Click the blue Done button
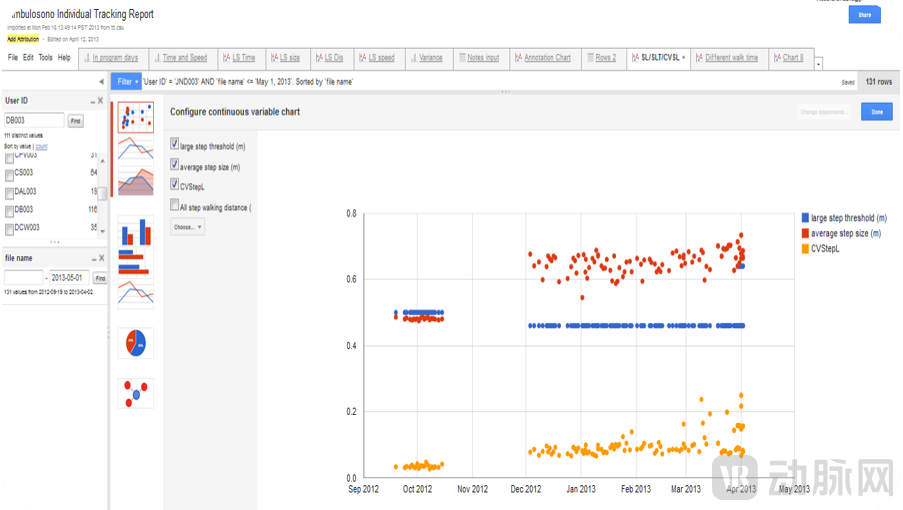 tap(877, 112)
